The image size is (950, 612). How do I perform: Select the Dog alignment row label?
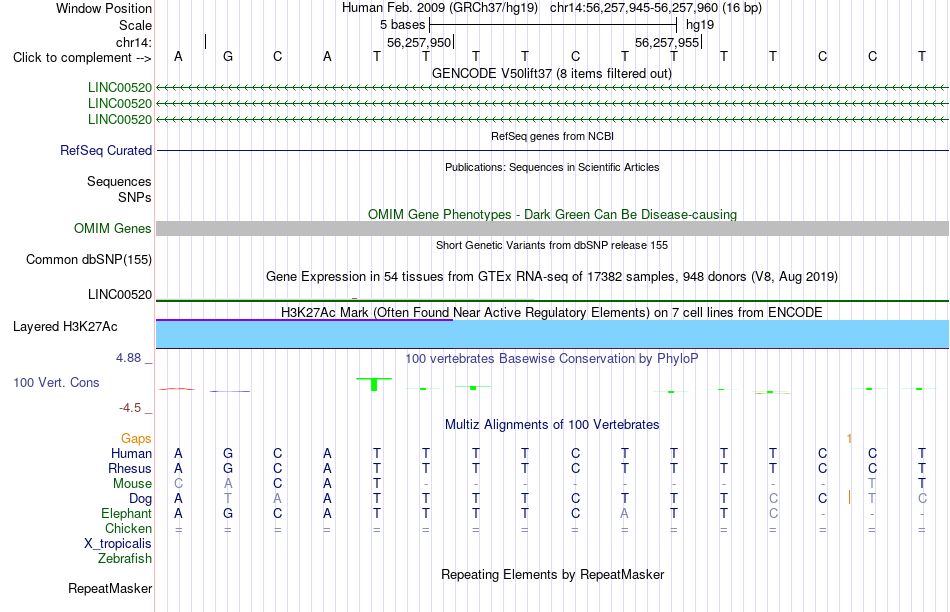tap(141, 499)
